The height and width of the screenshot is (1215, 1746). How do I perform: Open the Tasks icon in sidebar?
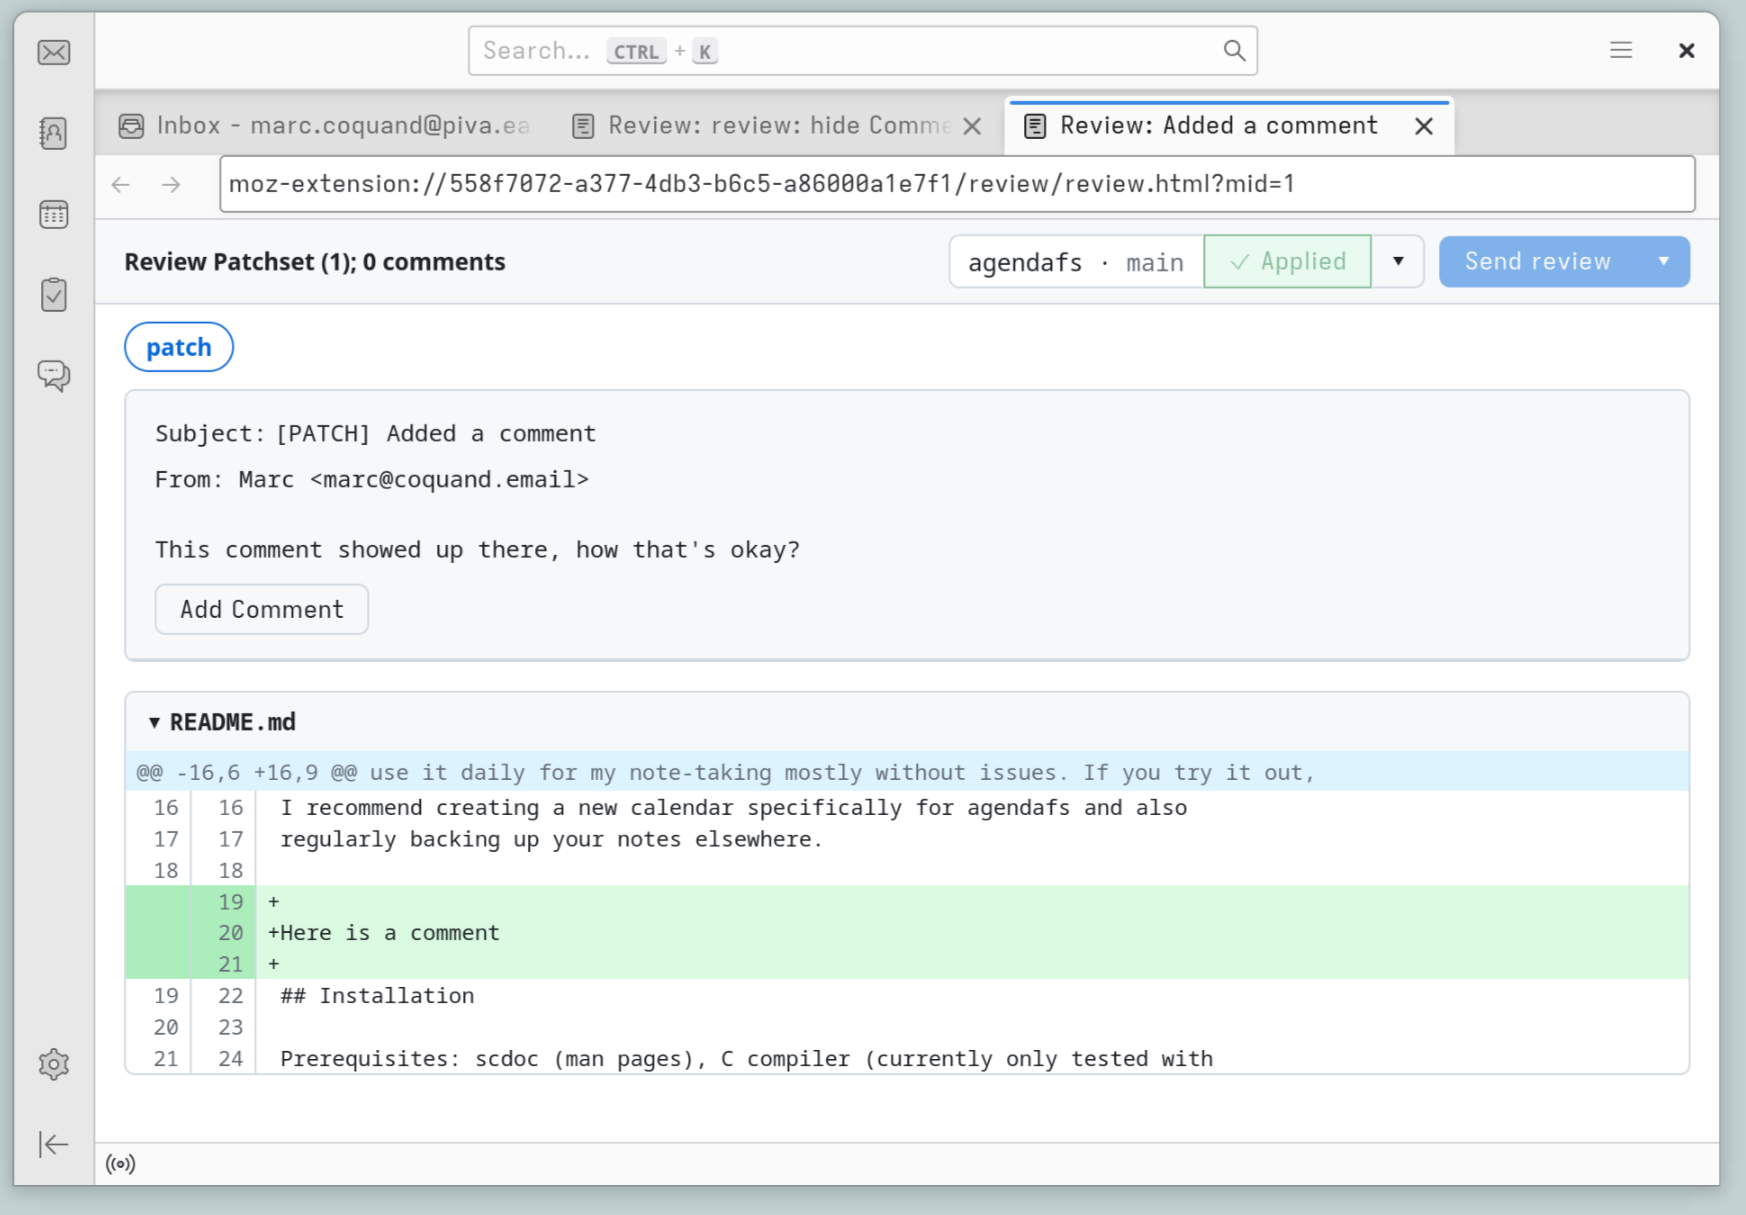54,294
